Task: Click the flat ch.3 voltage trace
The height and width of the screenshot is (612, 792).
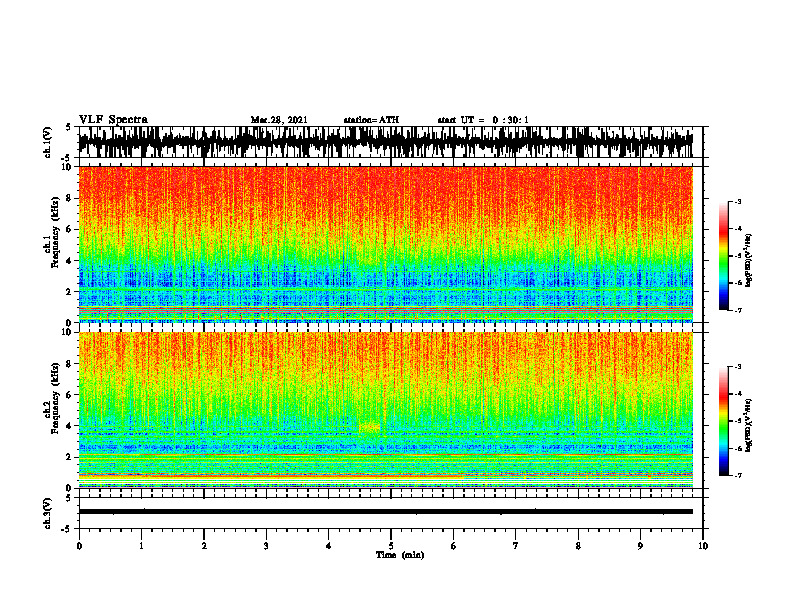Action: (385, 512)
